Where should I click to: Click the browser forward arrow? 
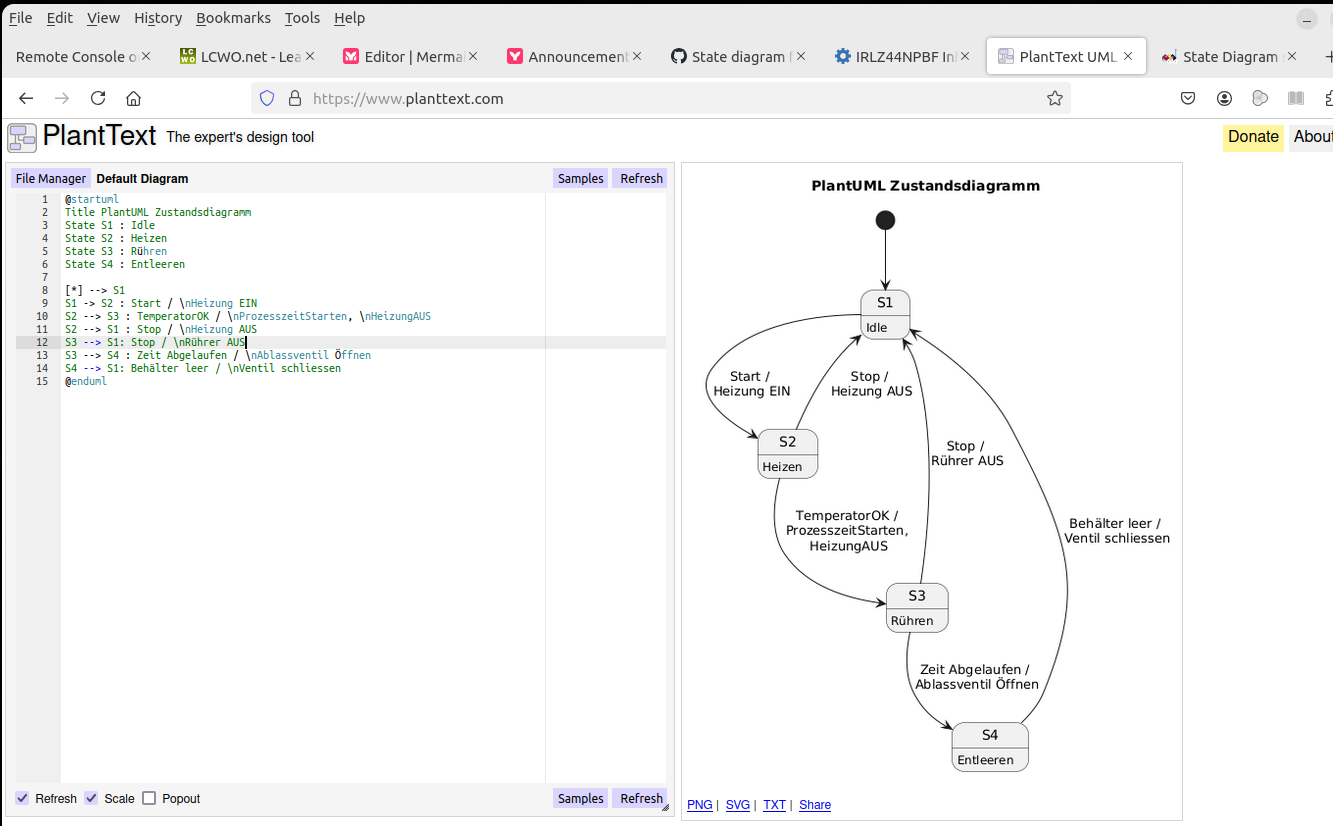coord(62,98)
